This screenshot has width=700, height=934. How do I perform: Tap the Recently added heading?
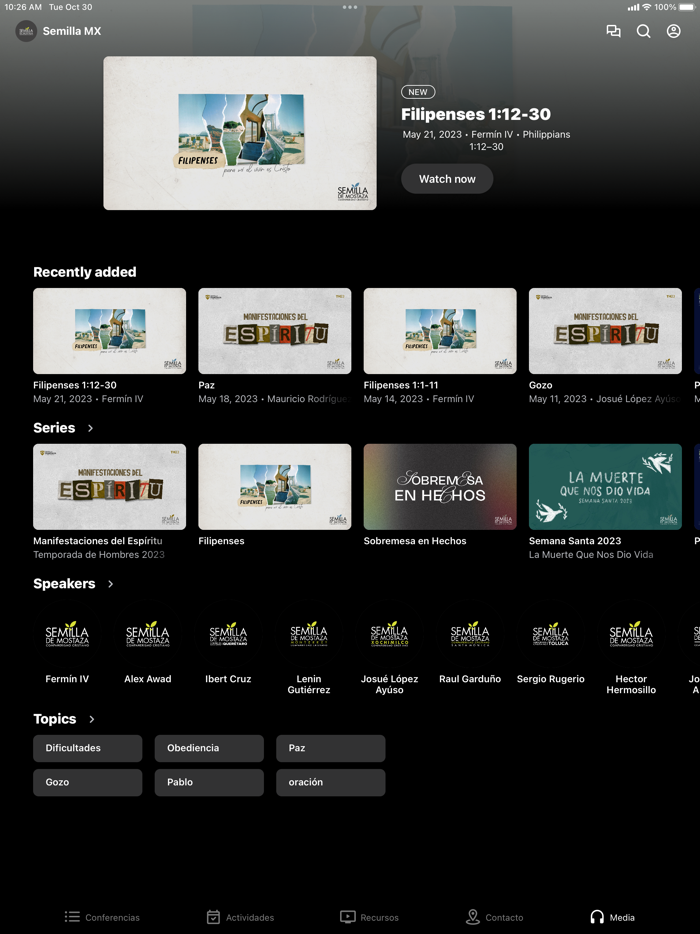(85, 272)
